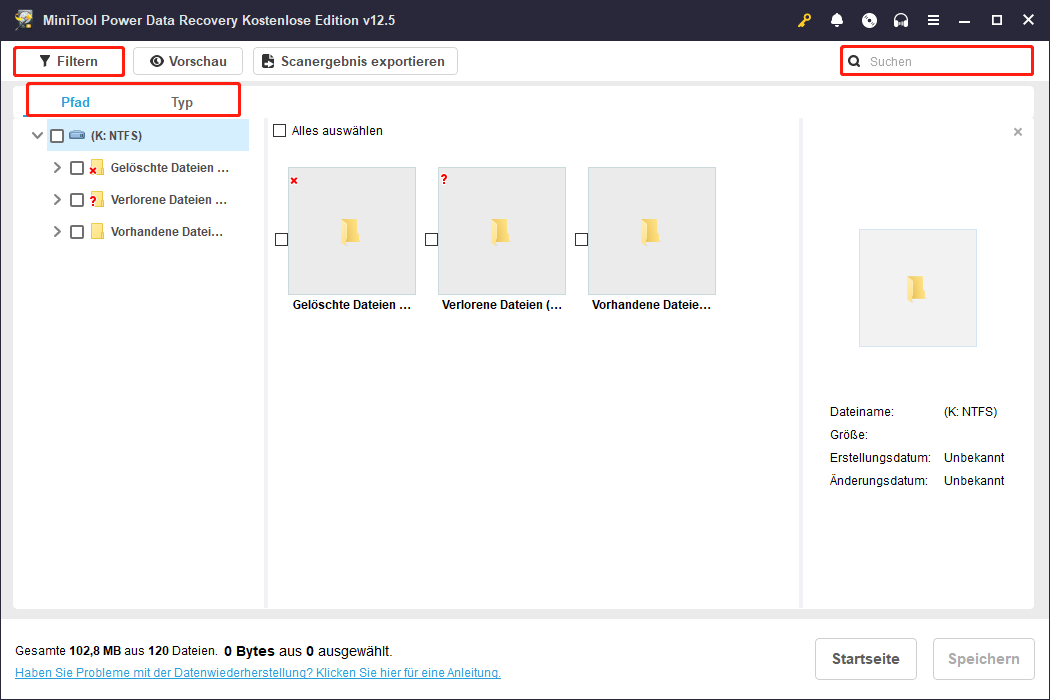
Task: Click the MiniTool app logo
Action: [24, 20]
